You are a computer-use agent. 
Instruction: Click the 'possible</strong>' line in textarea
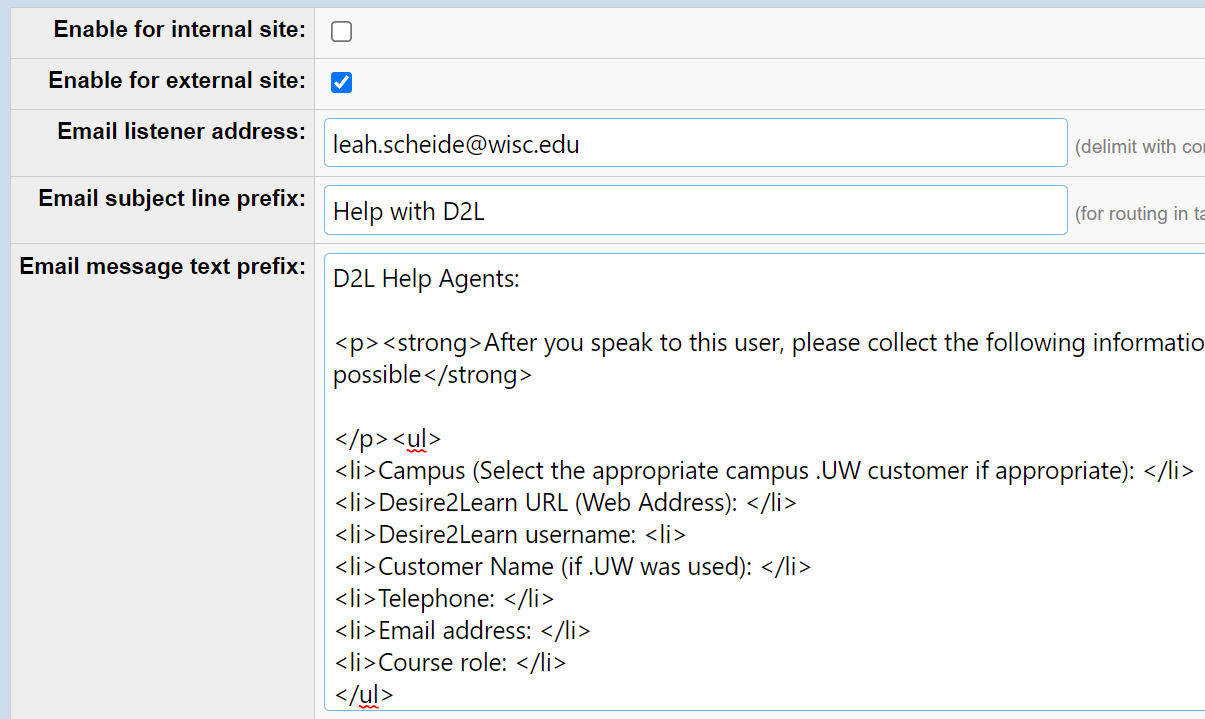tap(433, 375)
